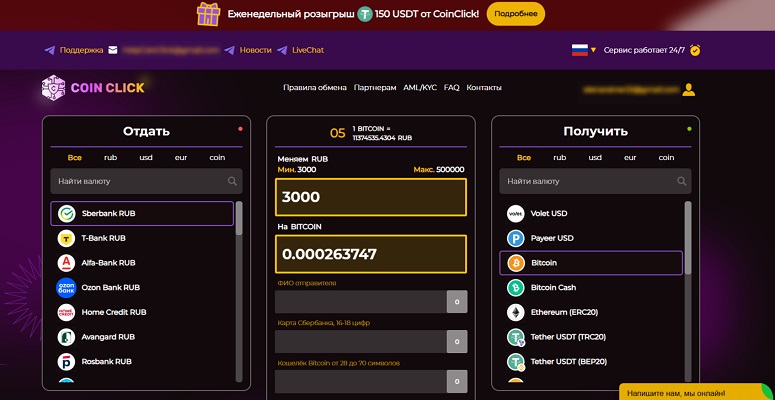Open the Новости Telegram link
This screenshot has height=400, width=775.
coord(256,50)
